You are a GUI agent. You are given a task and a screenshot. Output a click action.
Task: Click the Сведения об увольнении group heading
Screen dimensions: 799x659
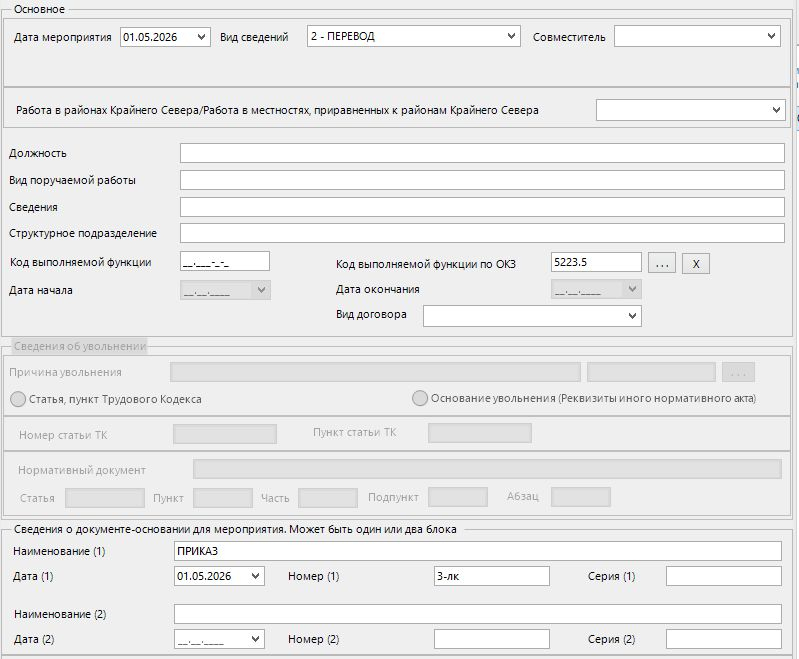tap(80, 346)
